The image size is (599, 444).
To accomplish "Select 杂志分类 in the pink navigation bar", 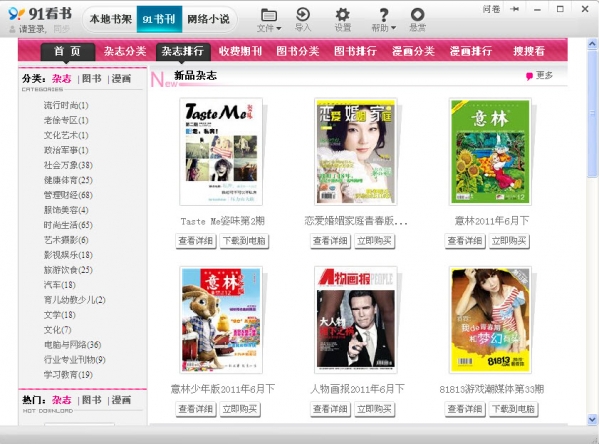I will point(125,51).
